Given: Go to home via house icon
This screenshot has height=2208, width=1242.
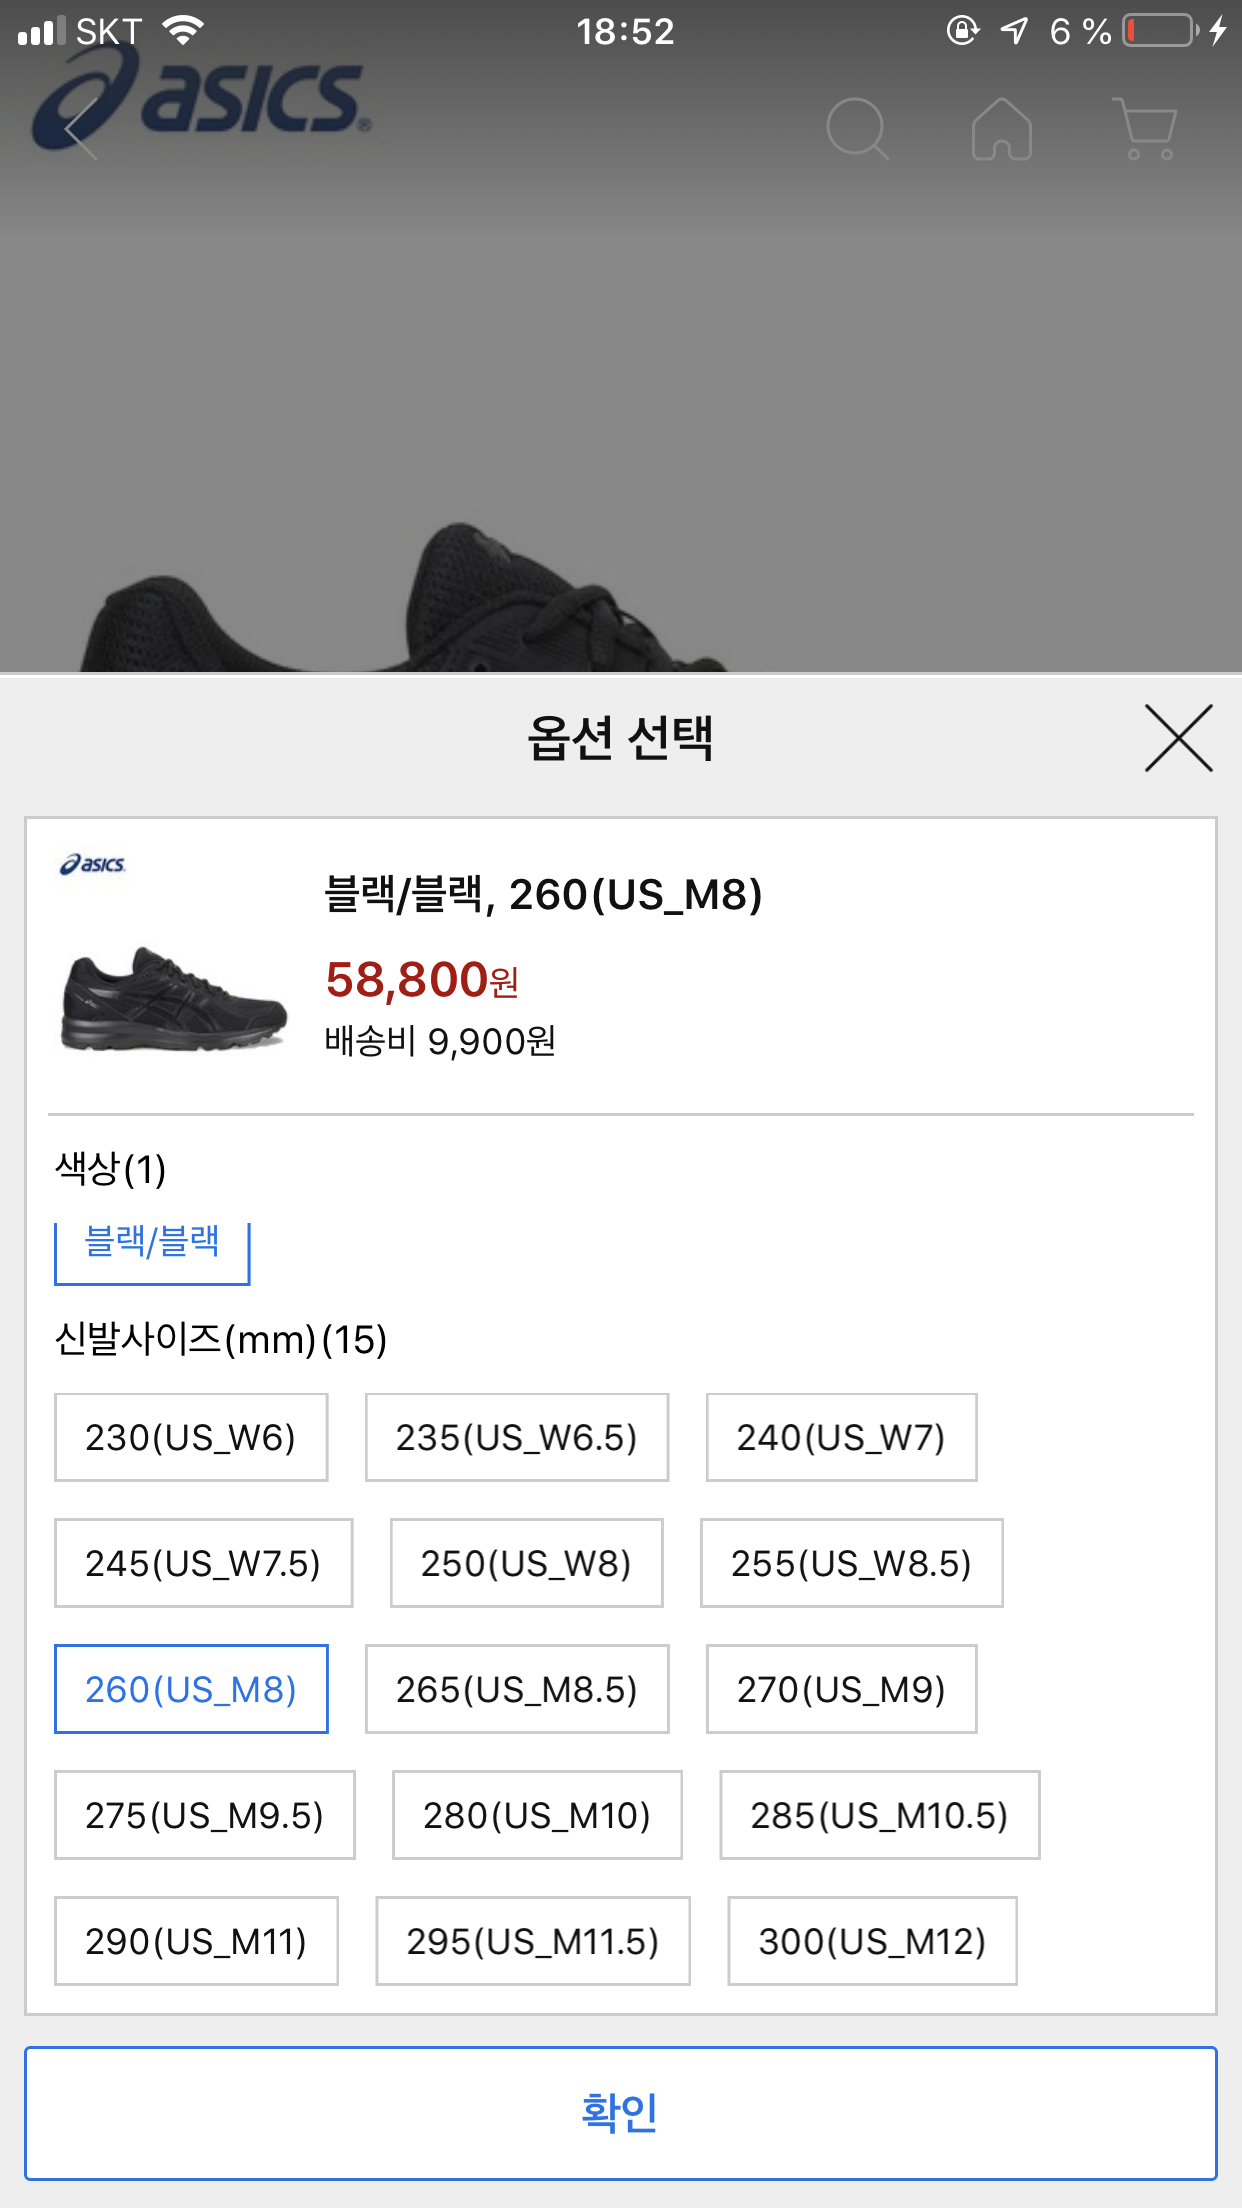Looking at the screenshot, I should [x=1002, y=128].
